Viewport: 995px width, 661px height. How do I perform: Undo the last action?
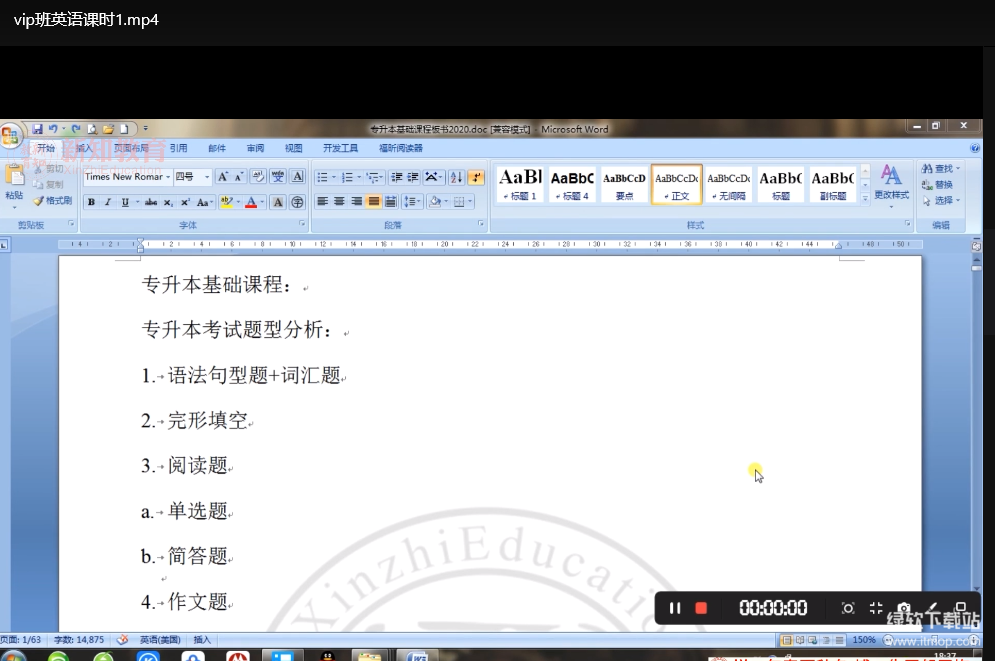53,129
